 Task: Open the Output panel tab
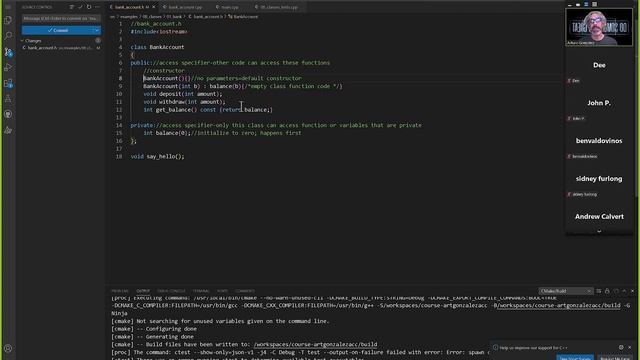pos(143,291)
